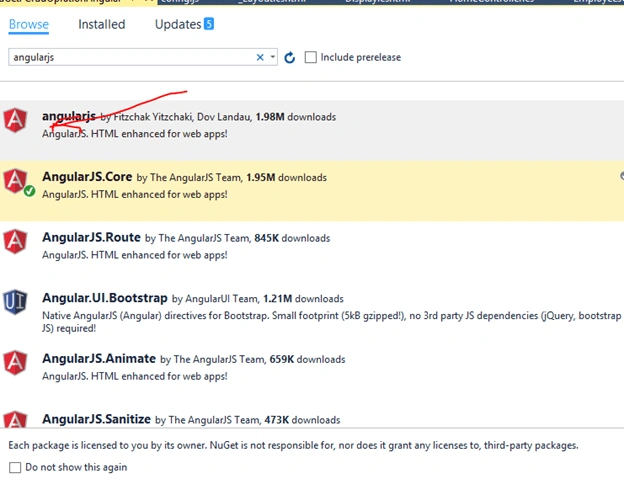The width and height of the screenshot is (624, 479).
Task: Click the 1.95M downloads text
Action: [x=287, y=177]
